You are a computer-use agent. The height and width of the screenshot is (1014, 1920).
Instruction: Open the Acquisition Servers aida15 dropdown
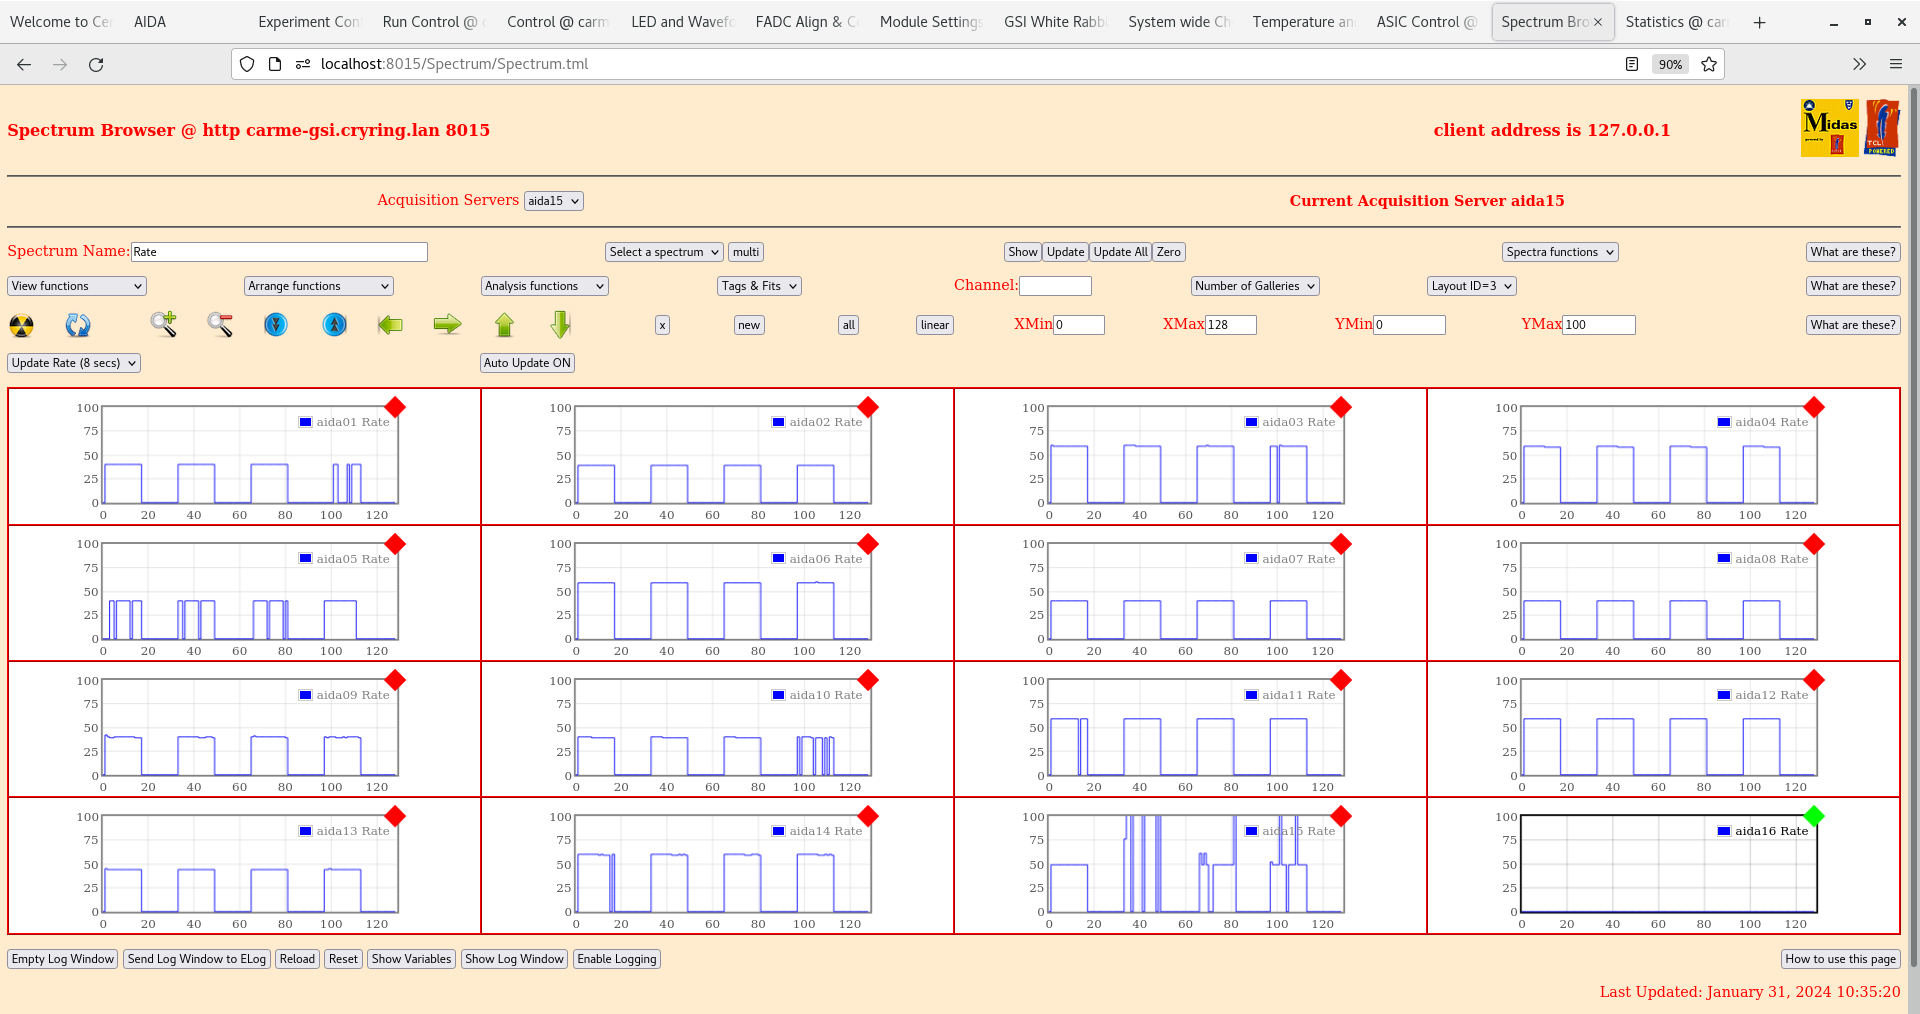click(553, 201)
